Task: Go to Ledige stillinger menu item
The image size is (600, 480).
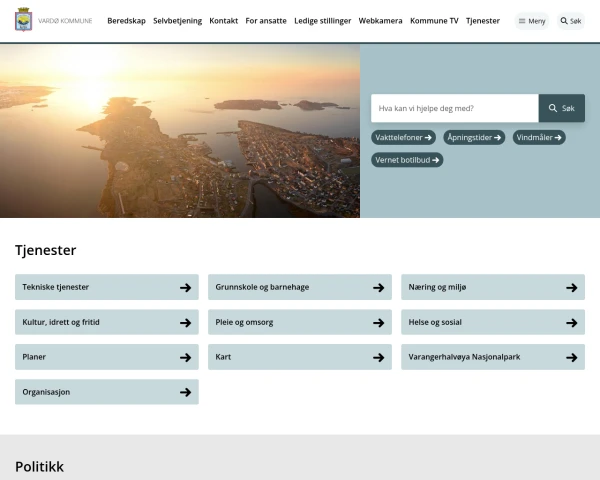Action: click(x=322, y=21)
